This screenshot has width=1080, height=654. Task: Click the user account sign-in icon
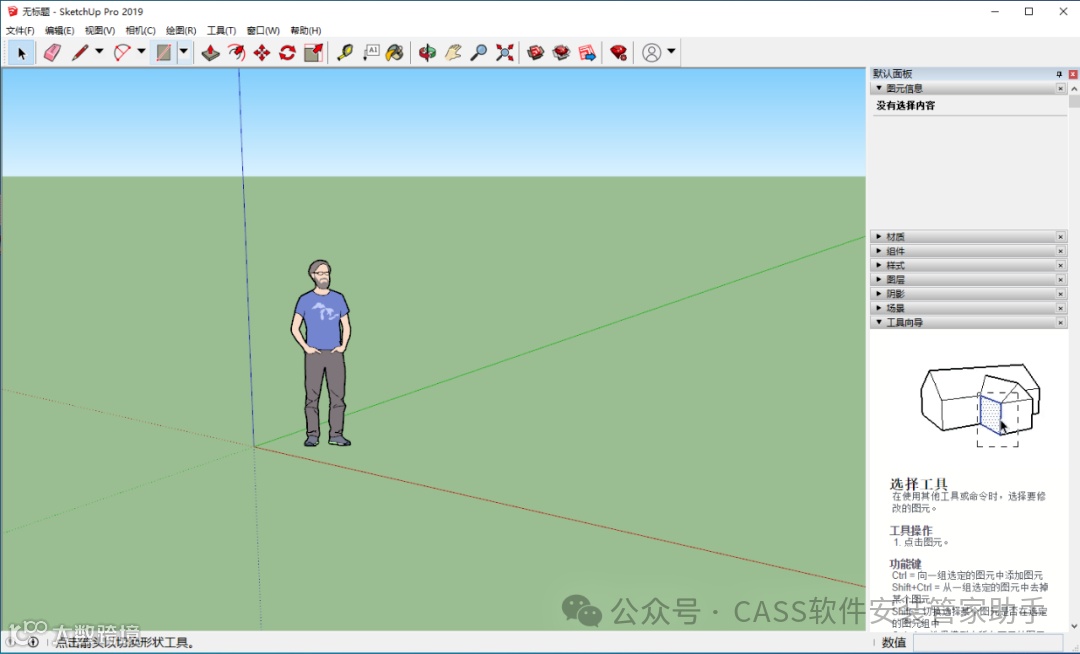(652, 52)
